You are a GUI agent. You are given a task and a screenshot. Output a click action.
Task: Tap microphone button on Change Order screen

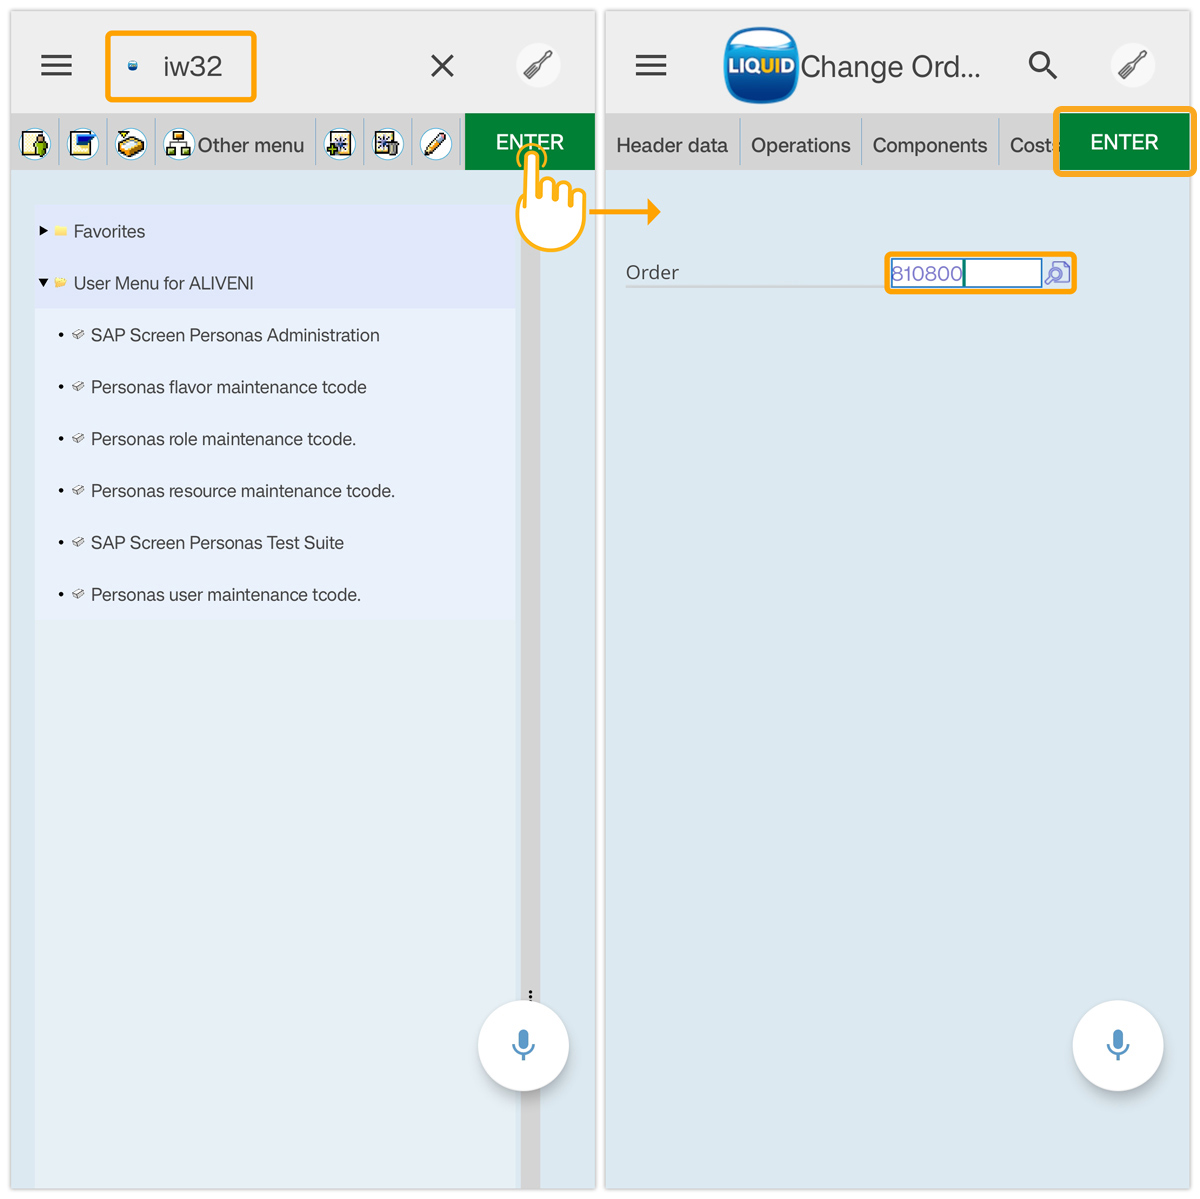click(x=1118, y=1045)
